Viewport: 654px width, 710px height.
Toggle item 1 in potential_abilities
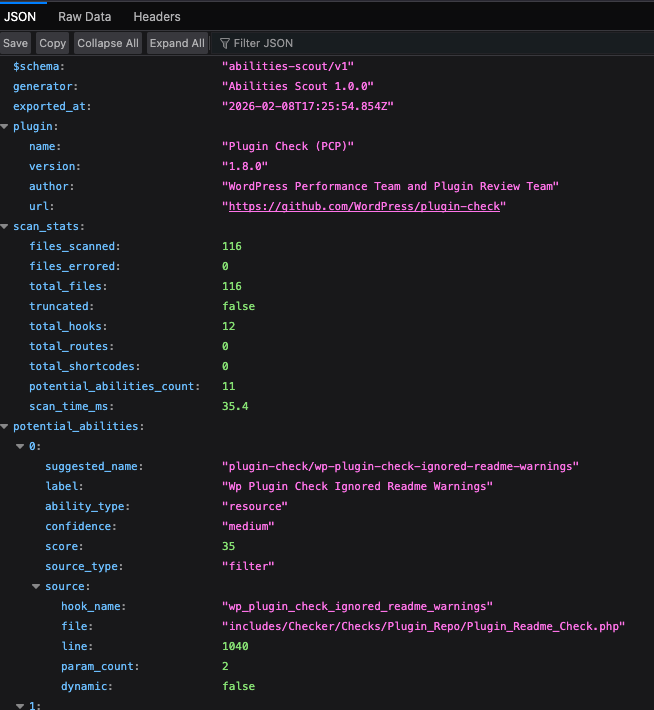point(20,705)
